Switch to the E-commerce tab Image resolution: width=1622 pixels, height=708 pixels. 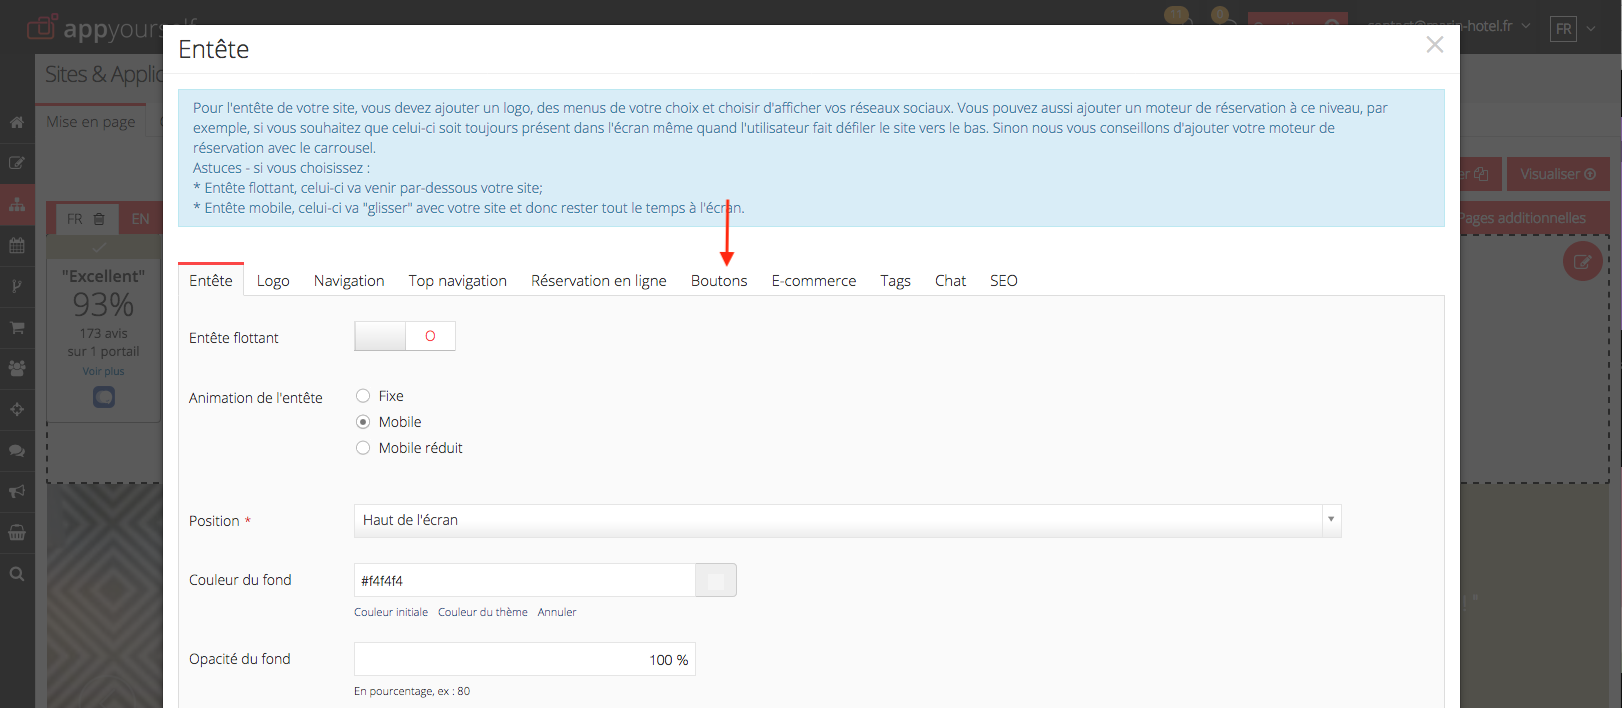tap(814, 281)
